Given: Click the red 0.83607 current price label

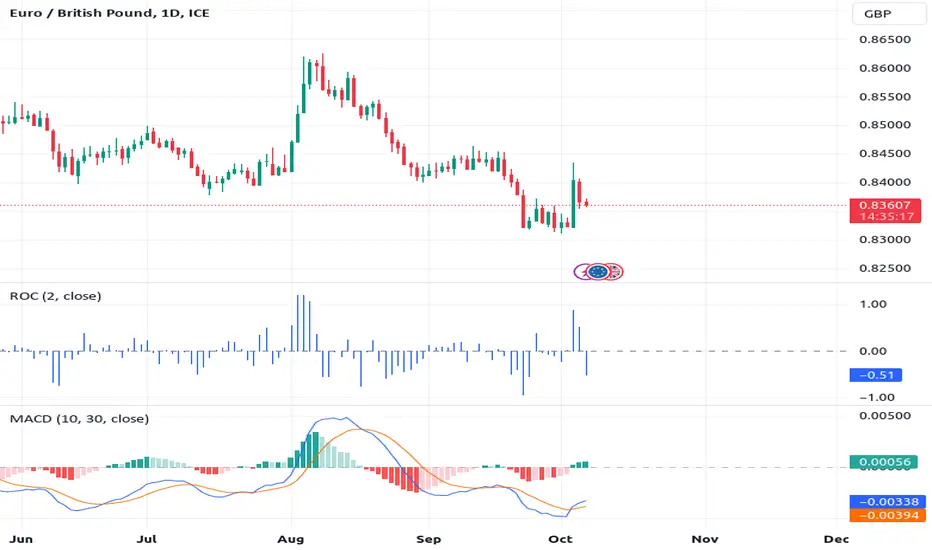Looking at the screenshot, I should pyautogui.click(x=885, y=205).
